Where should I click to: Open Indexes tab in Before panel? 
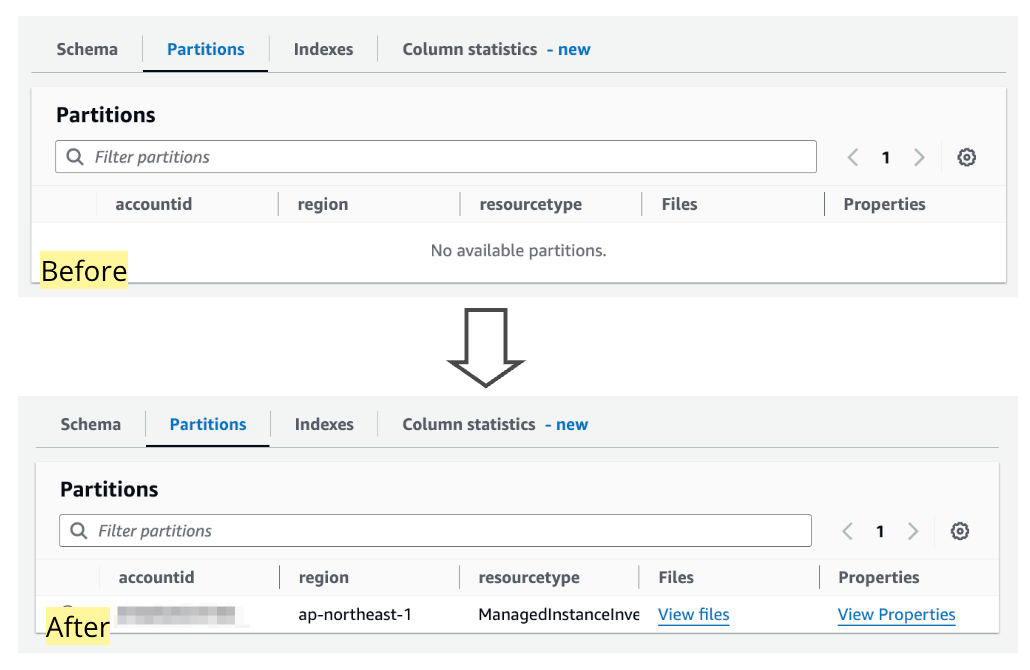tap(323, 49)
